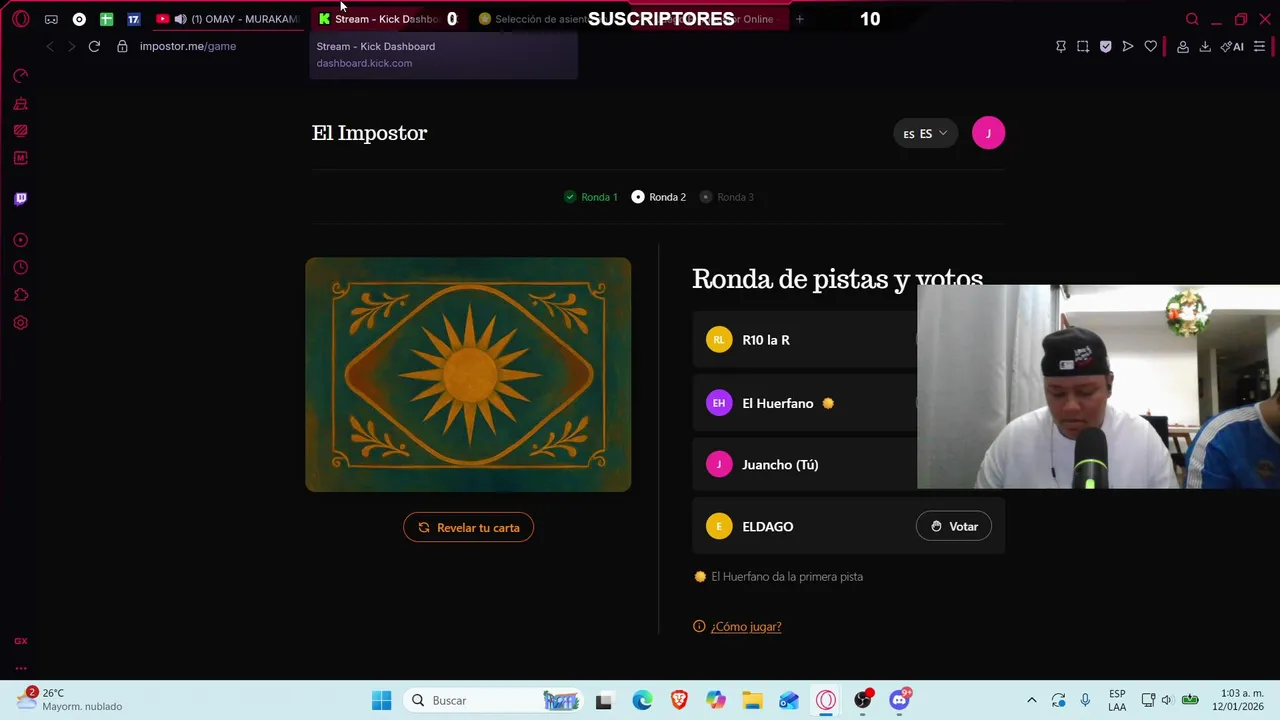The height and width of the screenshot is (720, 1280).
Task: Open History clock icon in the sidebar
Action: 20,267
